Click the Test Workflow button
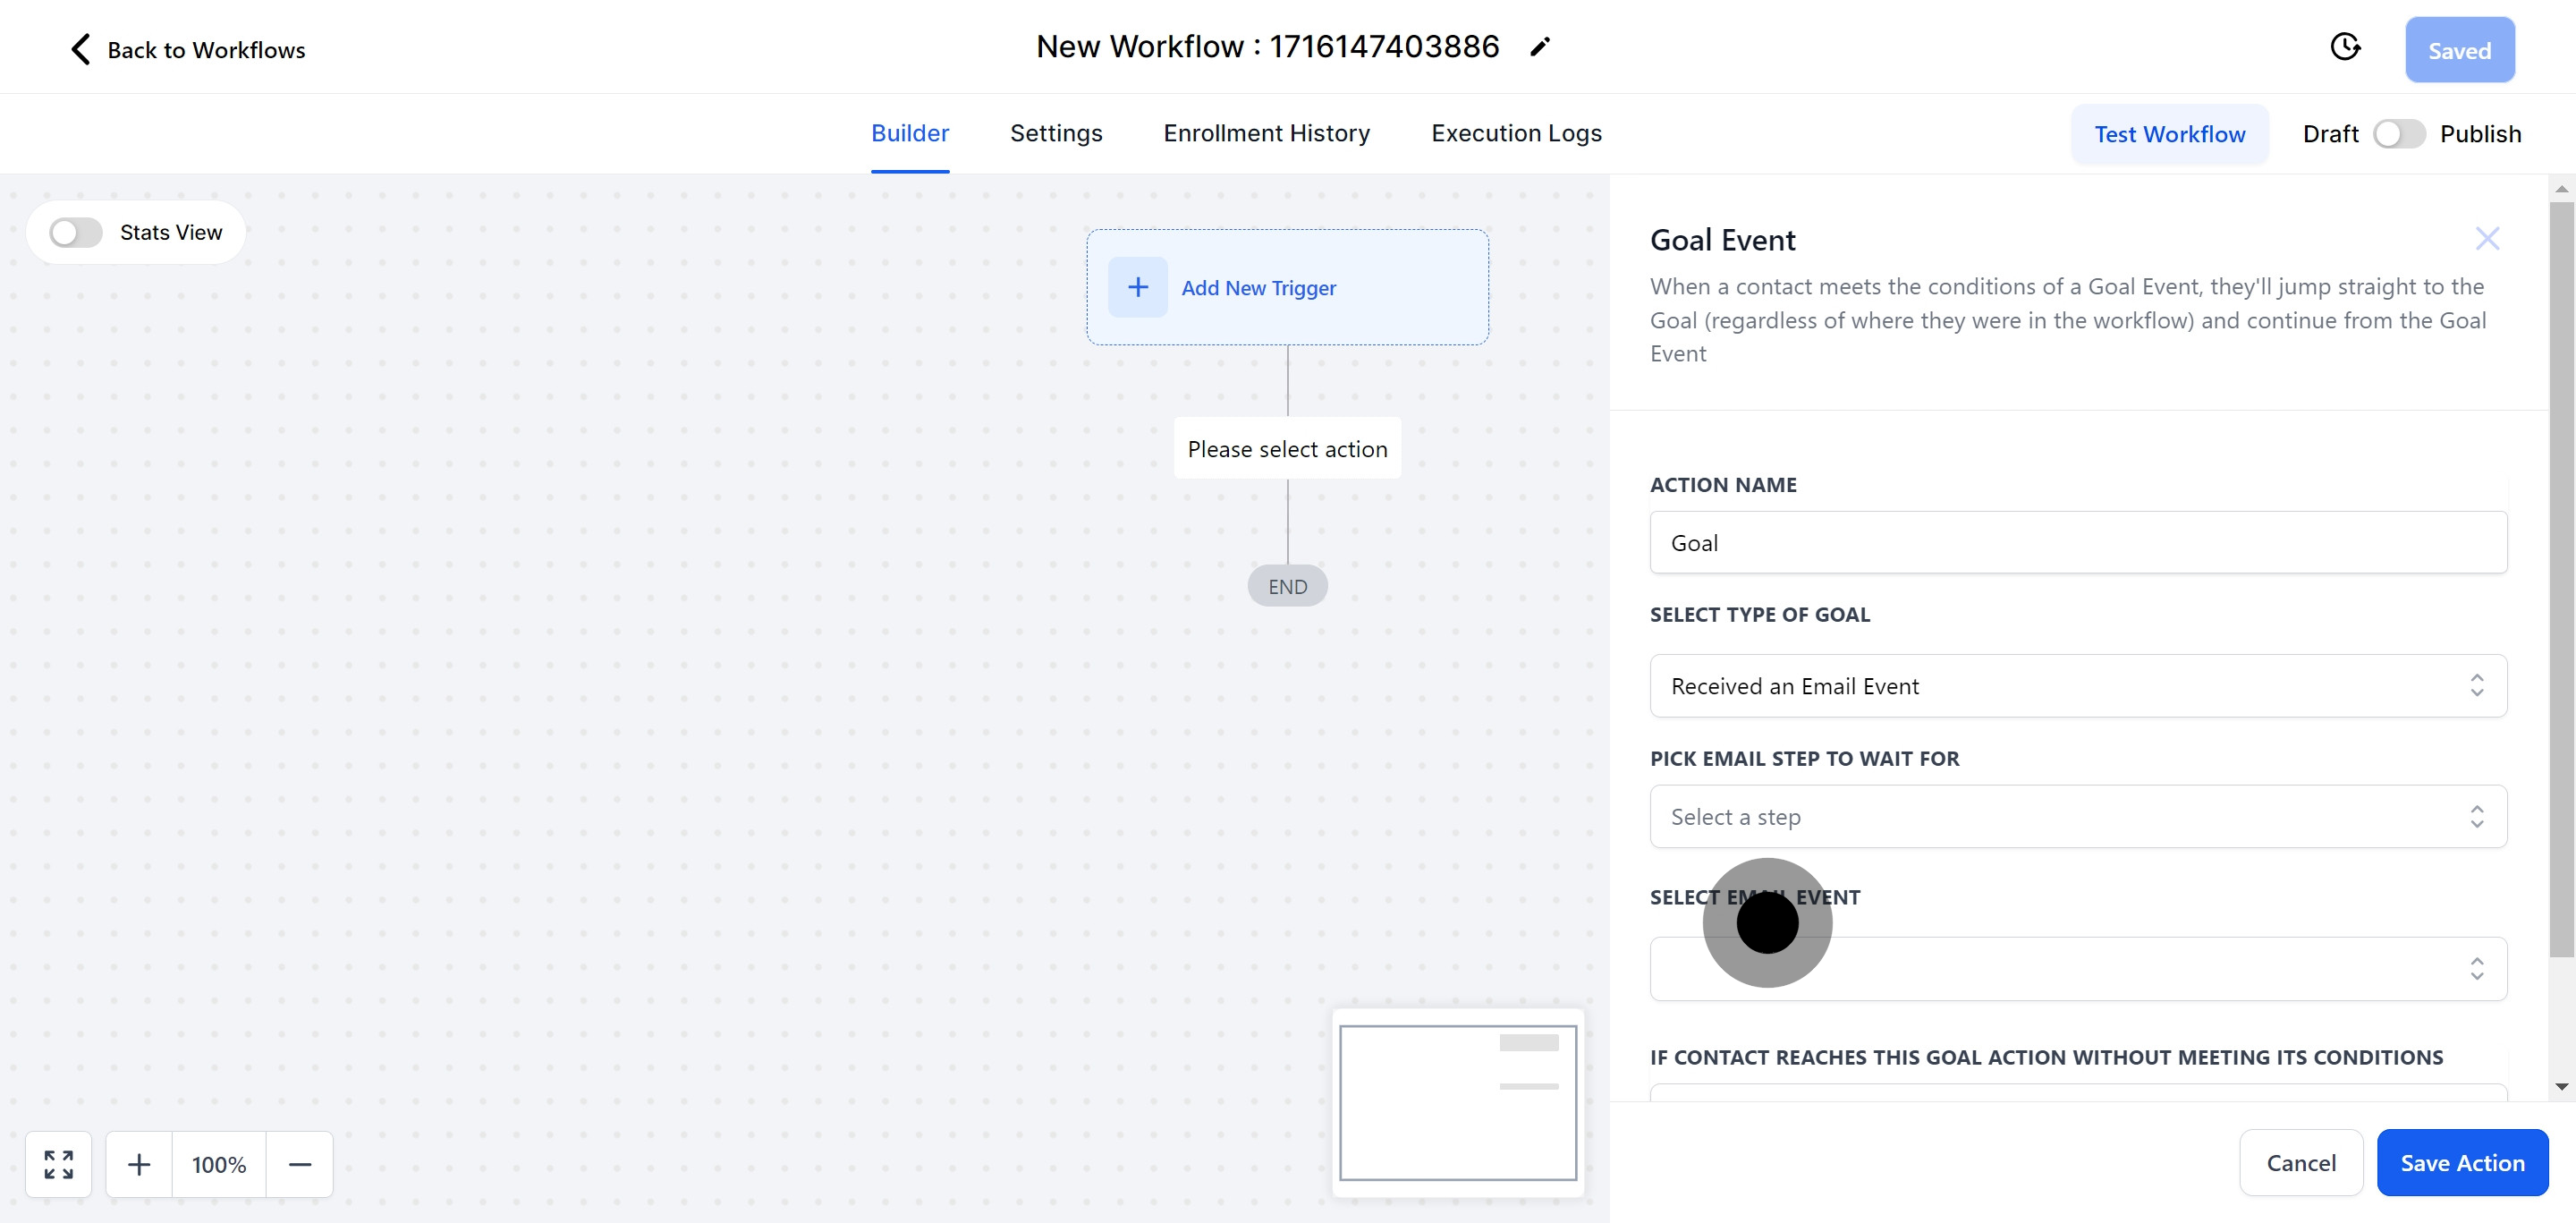The width and height of the screenshot is (2576, 1223). (x=2169, y=134)
